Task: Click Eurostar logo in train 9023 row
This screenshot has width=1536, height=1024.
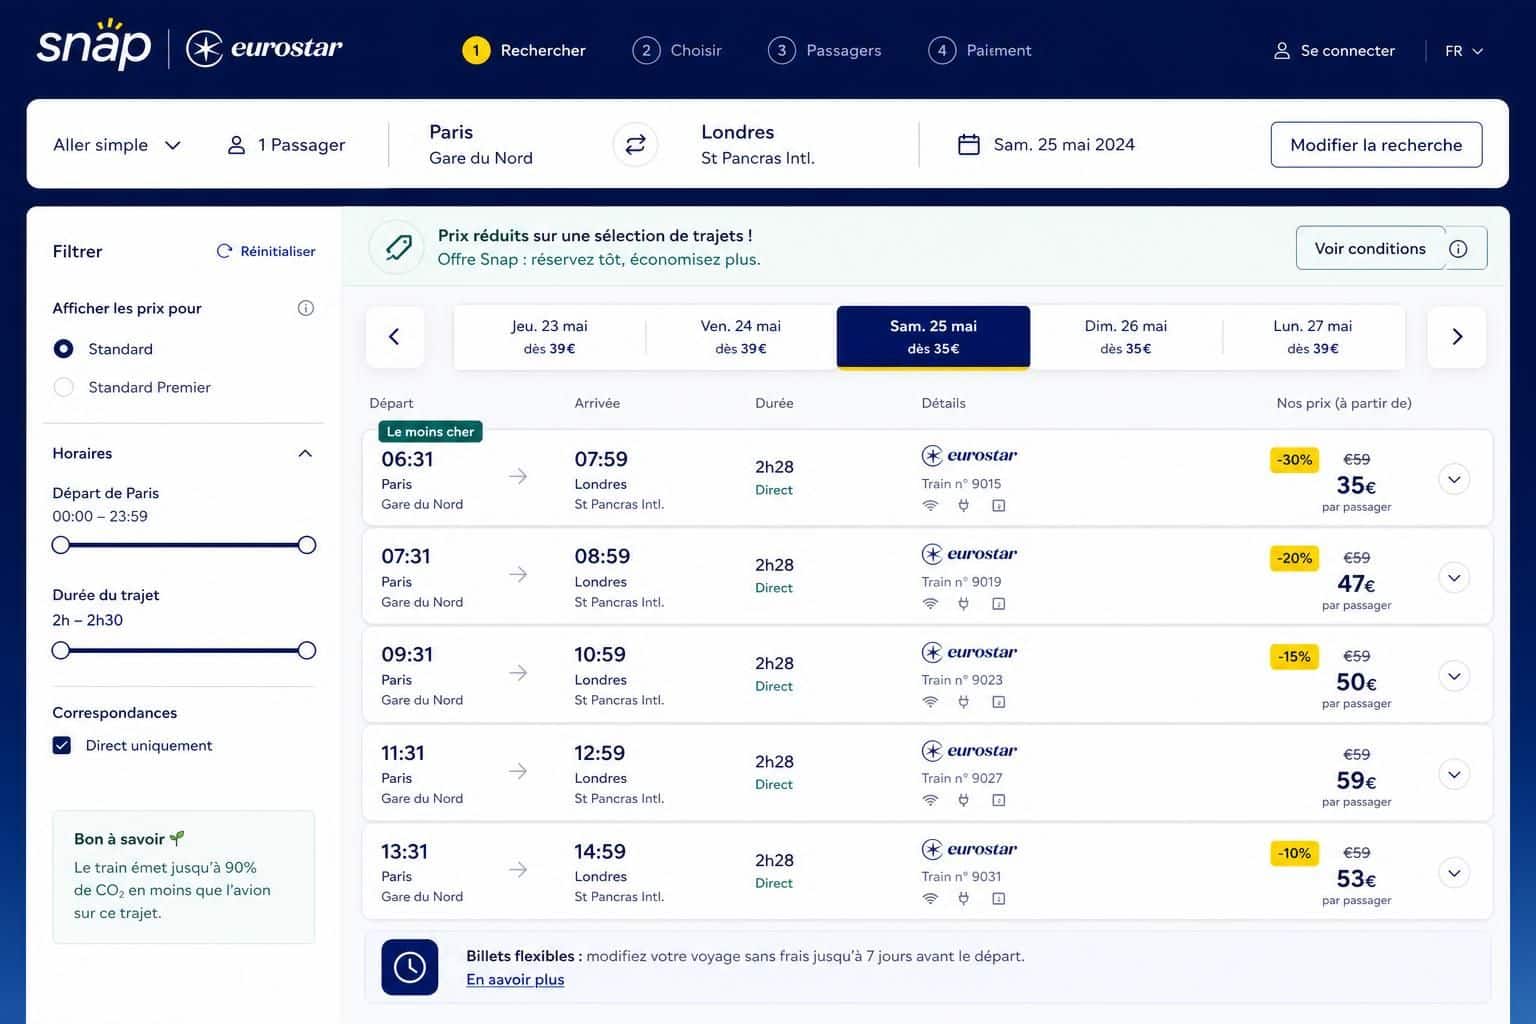Action: click(x=969, y=652)
